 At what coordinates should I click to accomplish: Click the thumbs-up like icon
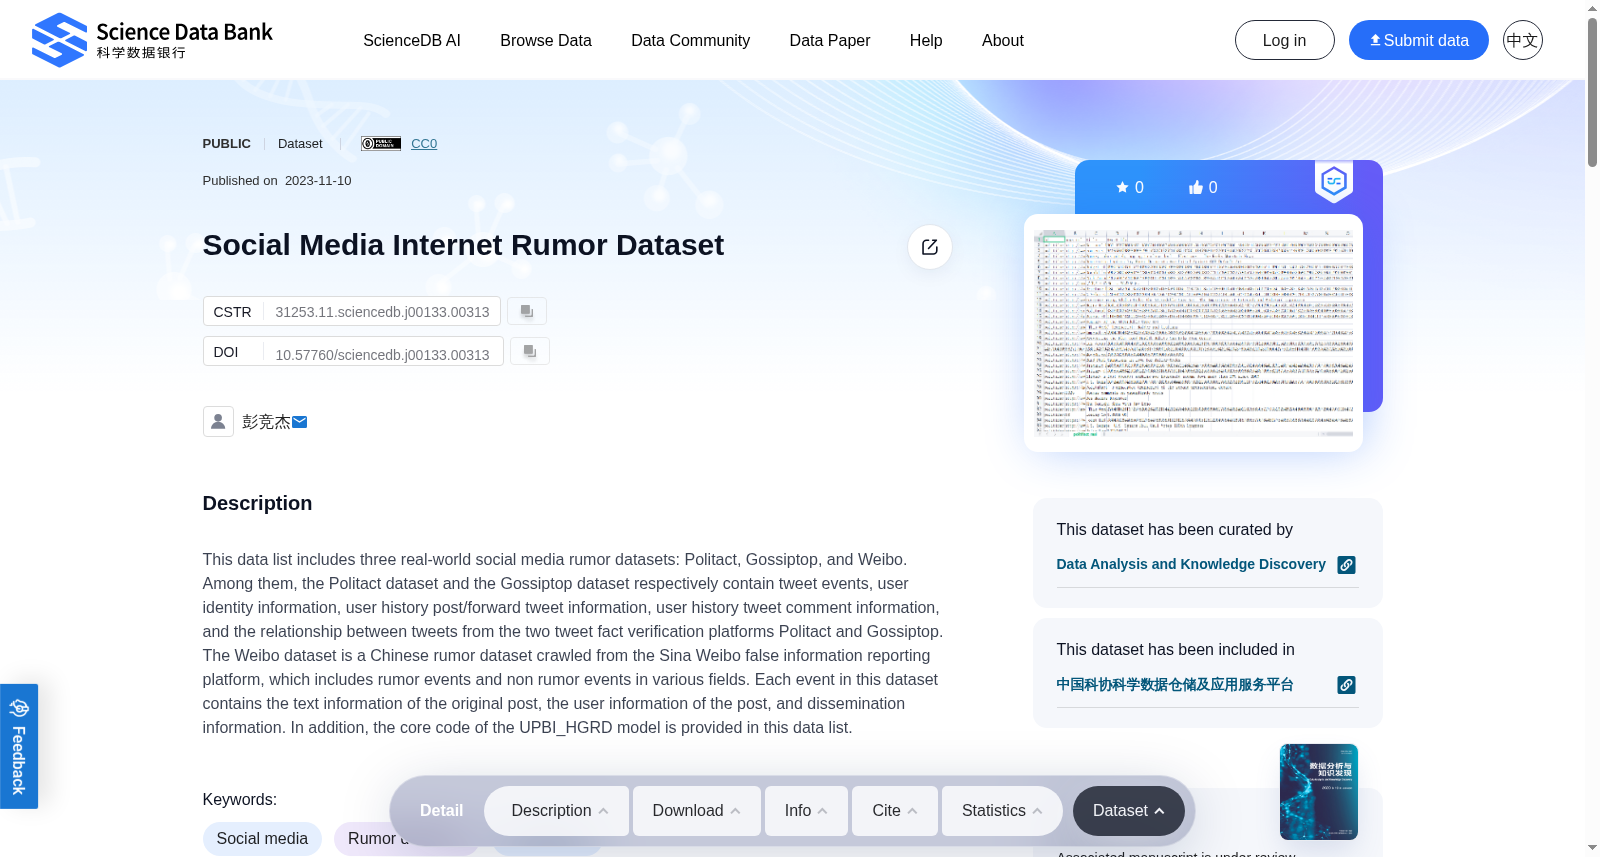[1195, 187]
